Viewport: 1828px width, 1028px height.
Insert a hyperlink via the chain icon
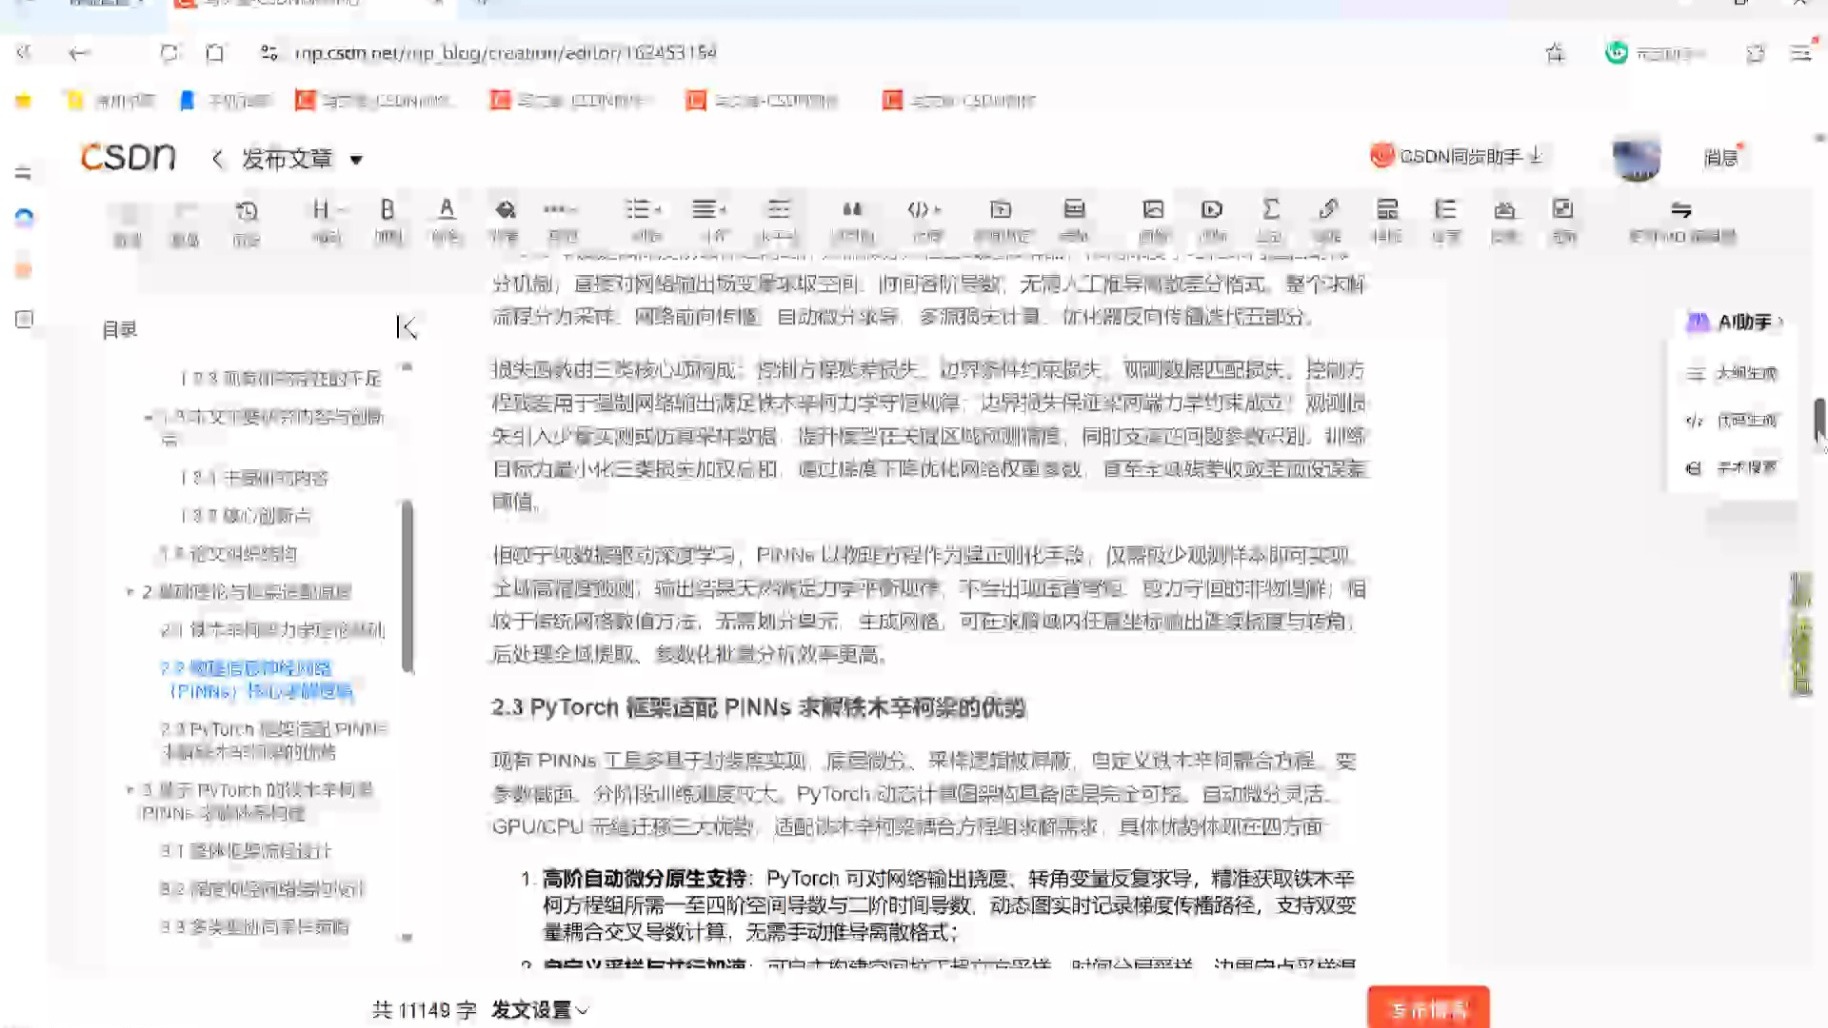(x=1328, y=221)
